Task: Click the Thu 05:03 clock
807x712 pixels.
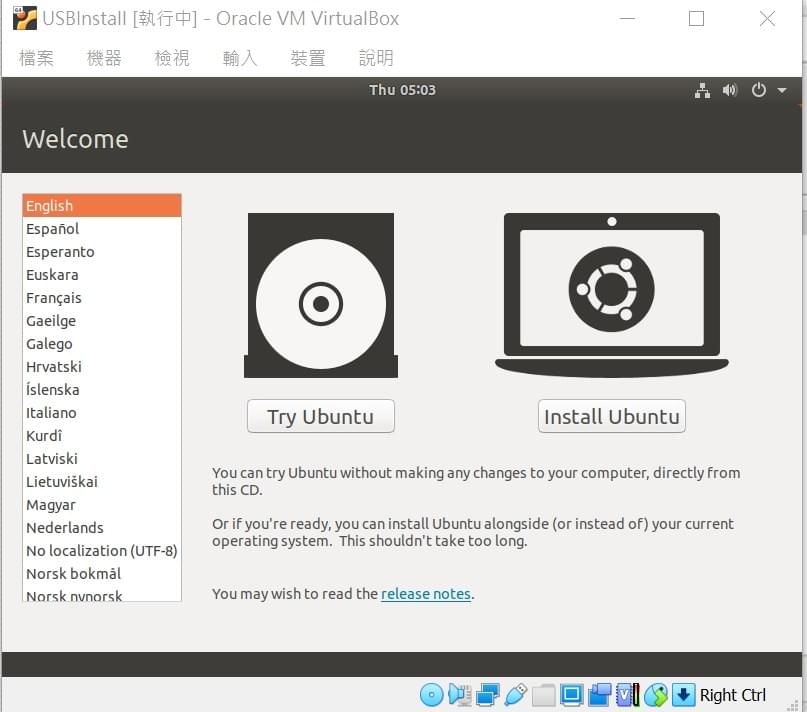Action: (x=402, y=90)
